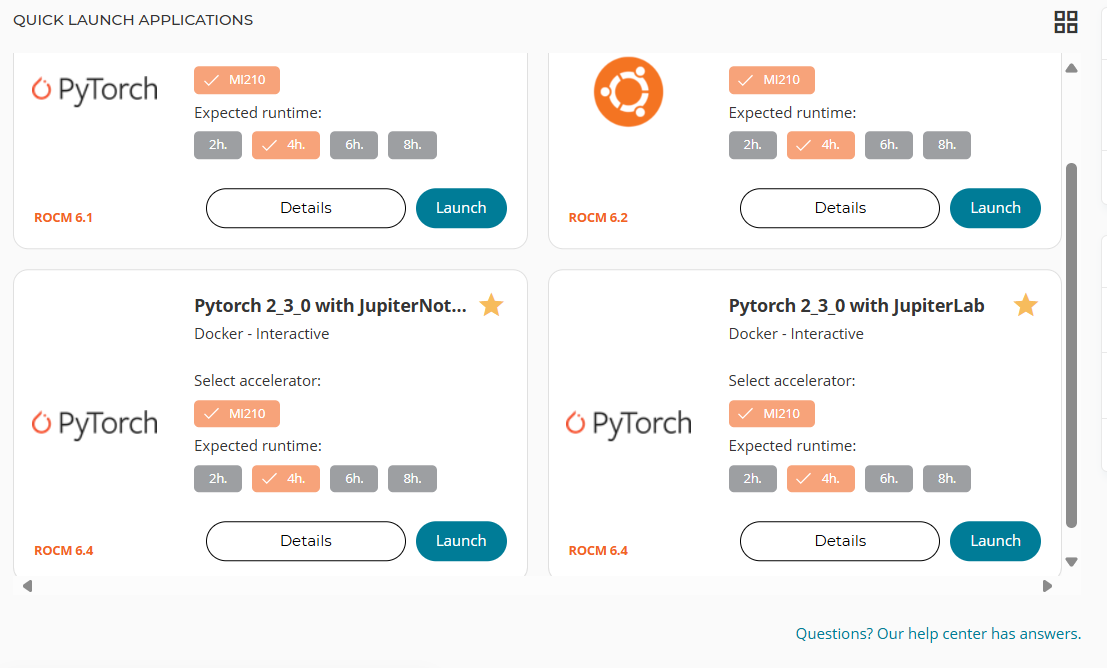
Task: Select 2h. runtime in ROCM 6.2 card
Action: click(753, 145)
